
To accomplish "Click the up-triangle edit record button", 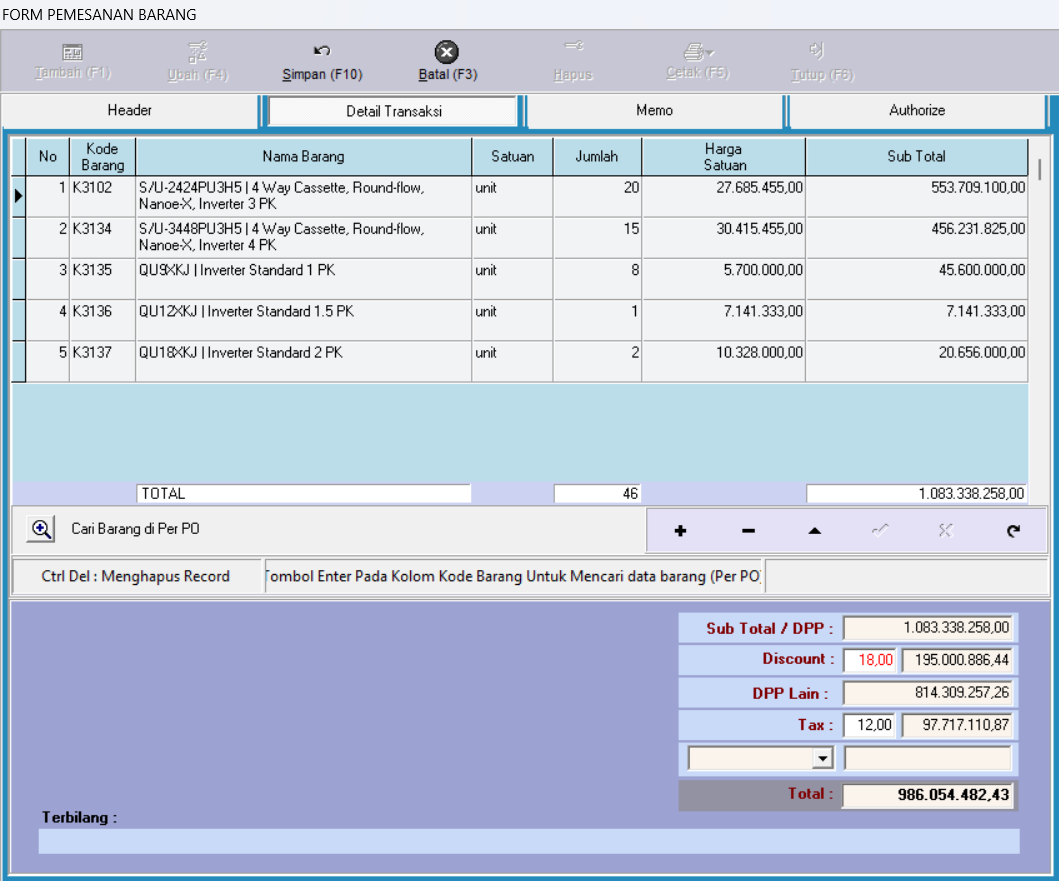I will click(x=814, y=531).
